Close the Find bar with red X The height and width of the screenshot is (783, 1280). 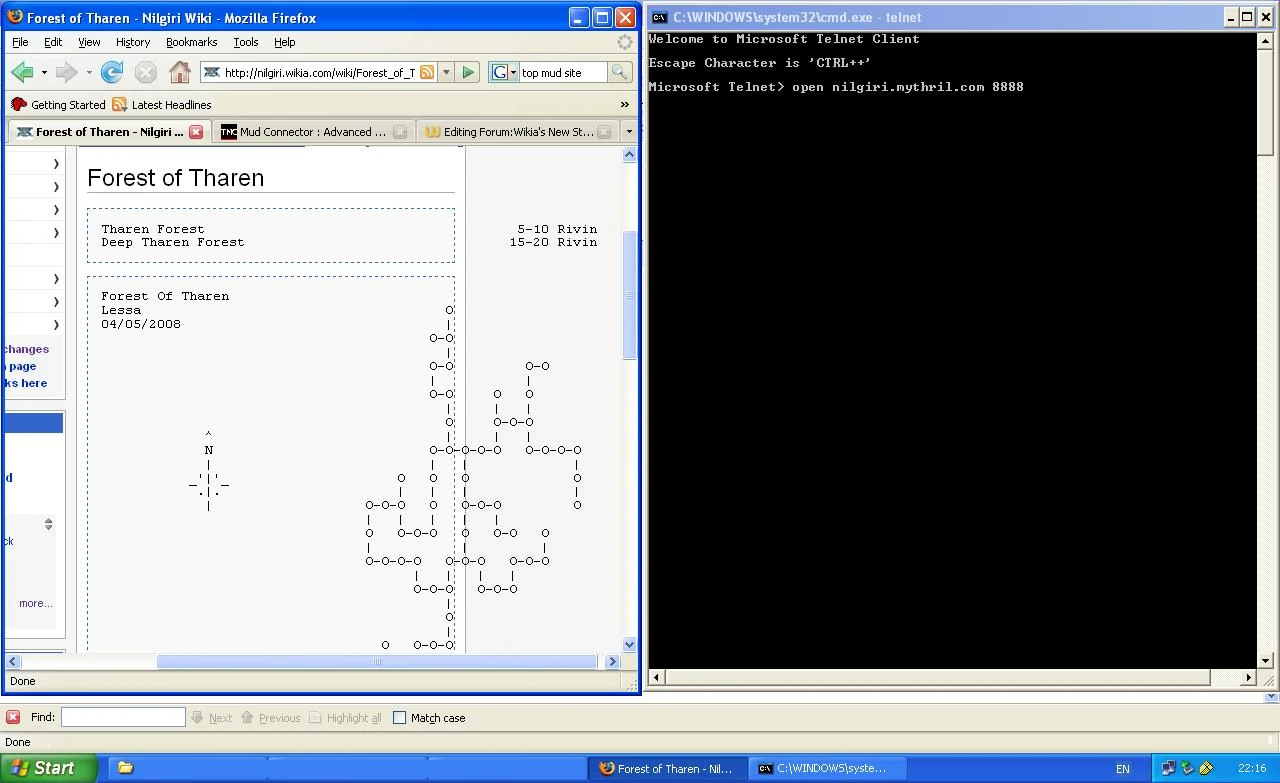pos(13,717)
